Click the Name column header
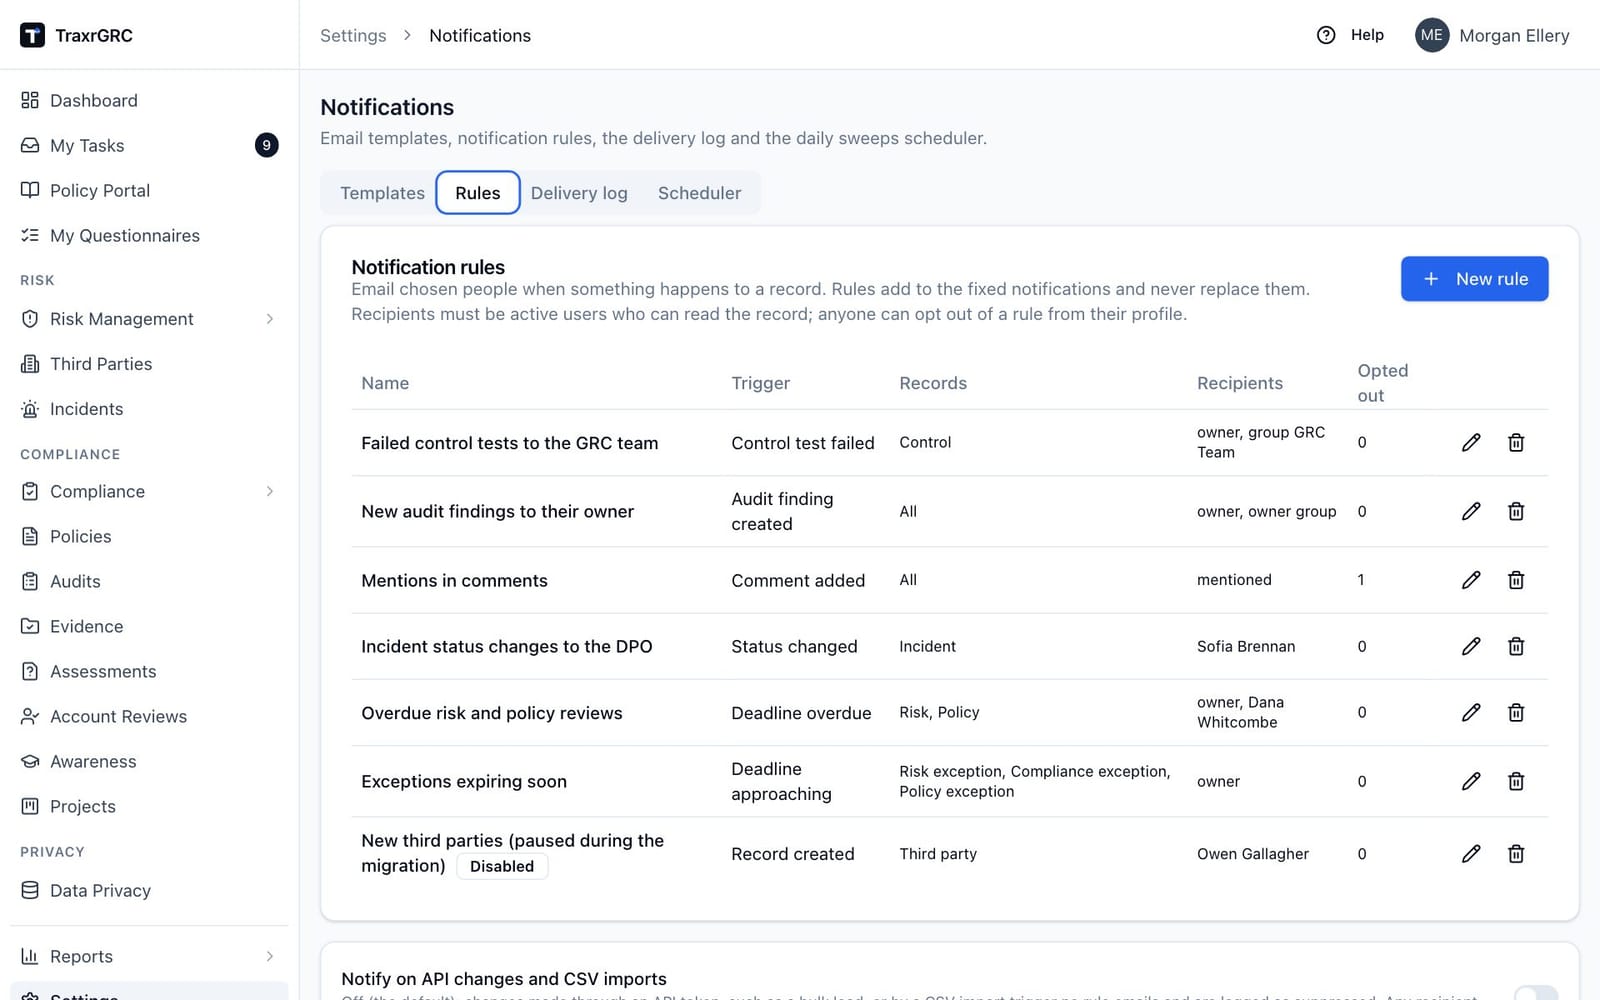1600x1000 pixels. coord(385,383)
